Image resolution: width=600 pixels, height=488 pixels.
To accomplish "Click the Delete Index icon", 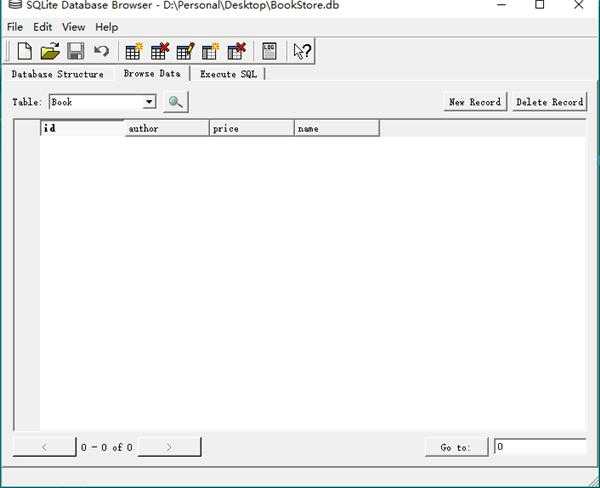I will click(x=236, y=51).
